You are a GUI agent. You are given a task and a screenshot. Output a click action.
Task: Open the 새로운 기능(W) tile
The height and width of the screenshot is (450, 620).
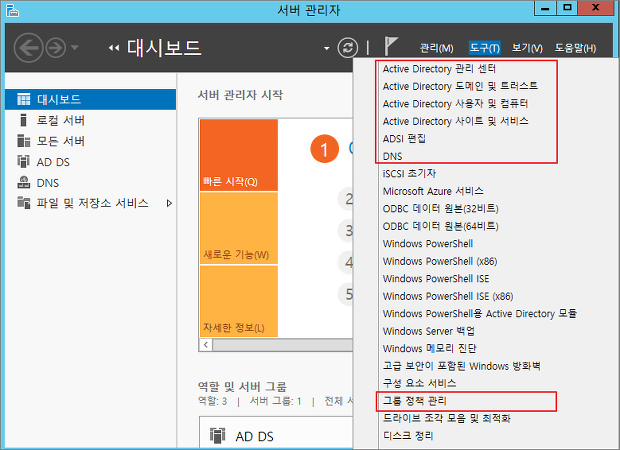[239, 228]
